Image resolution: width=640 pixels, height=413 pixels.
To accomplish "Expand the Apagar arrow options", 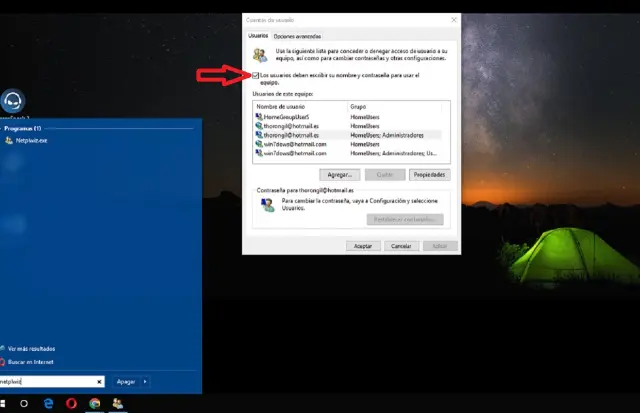I will point(146,381).
